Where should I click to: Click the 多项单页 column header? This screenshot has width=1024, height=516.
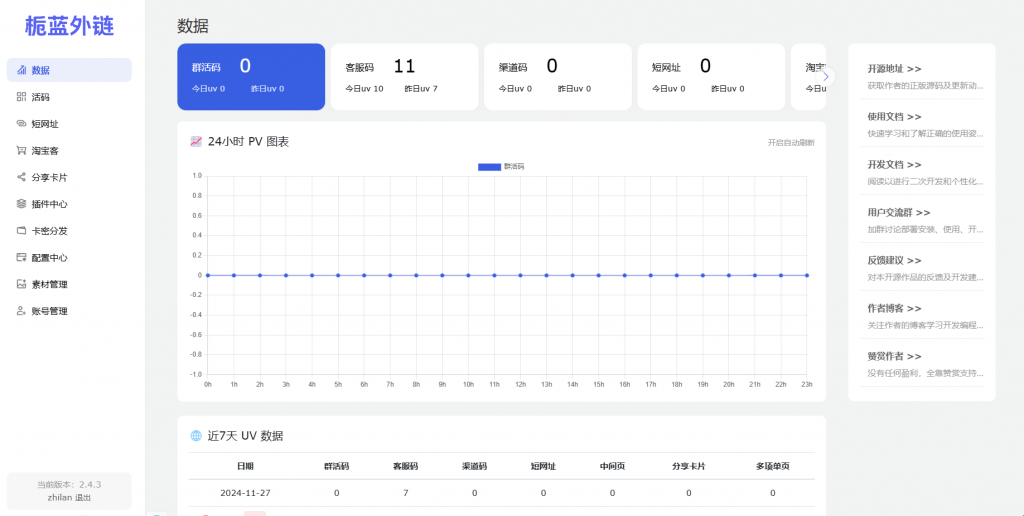pos(773,466)
